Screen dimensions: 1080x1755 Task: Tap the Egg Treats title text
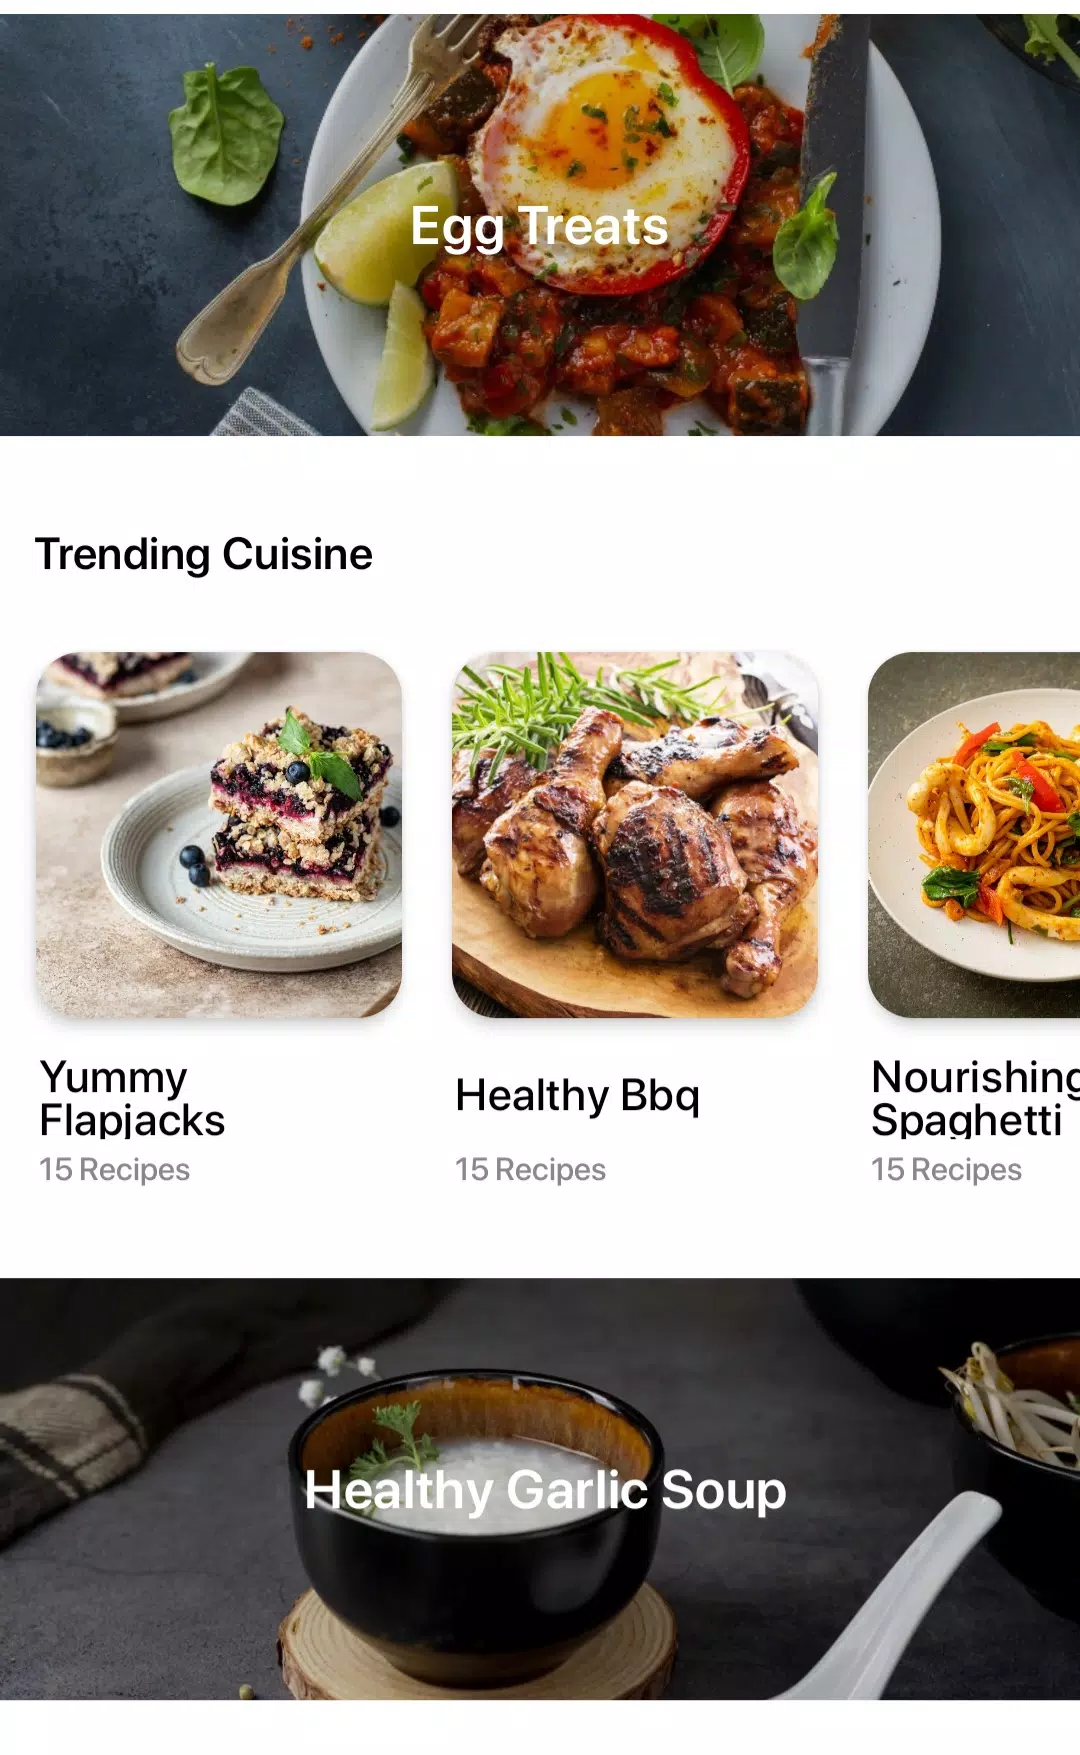(x=539, y=227)
